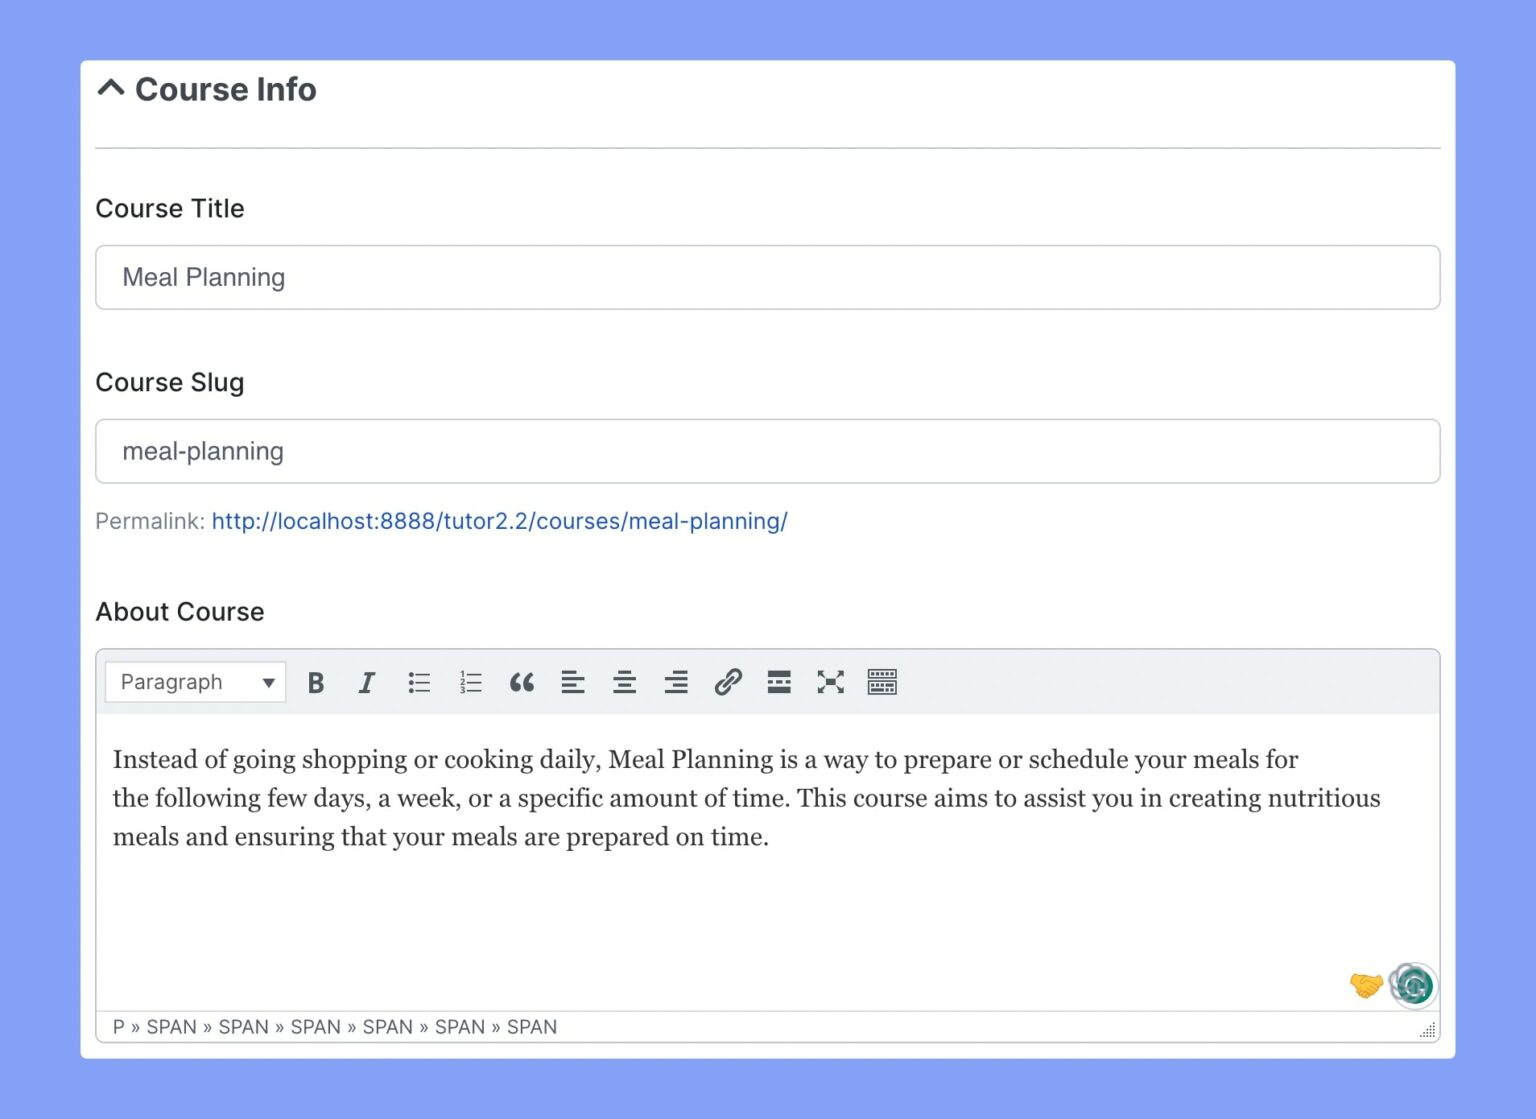Collapse the Course Info section
Viewport: 1536px width, 1119px height.
pyautogui.click(x=110, y=88)
